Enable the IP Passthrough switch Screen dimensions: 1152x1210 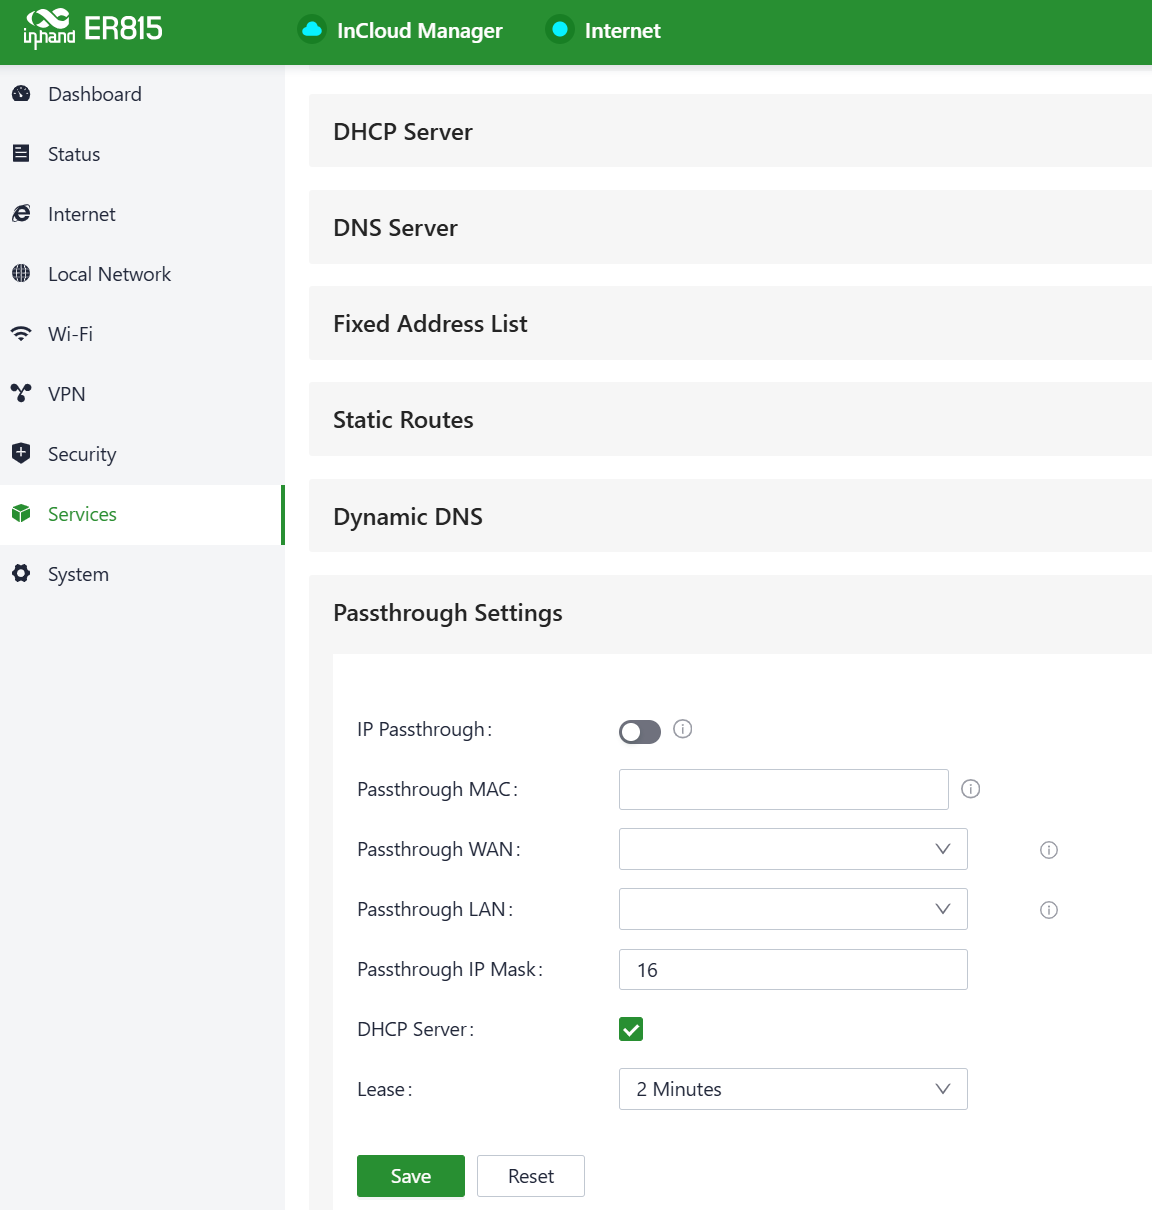click(x=640, y=732)
